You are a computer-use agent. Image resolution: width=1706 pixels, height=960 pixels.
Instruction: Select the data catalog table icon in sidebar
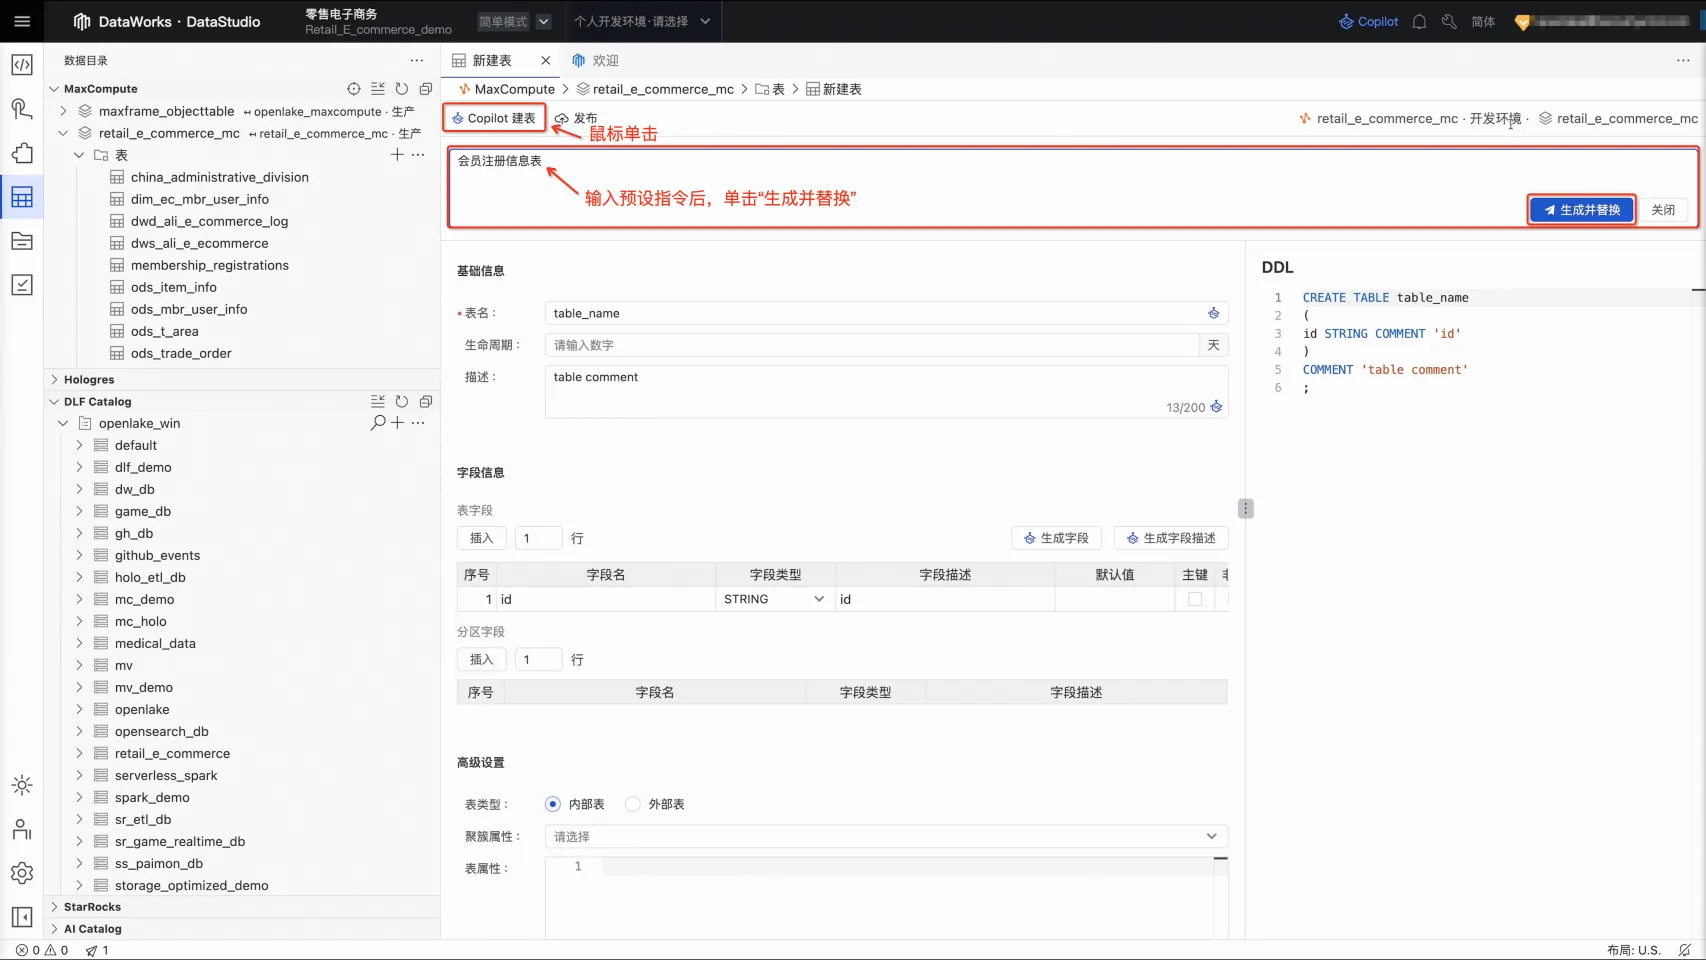click(x=22, y=197)
